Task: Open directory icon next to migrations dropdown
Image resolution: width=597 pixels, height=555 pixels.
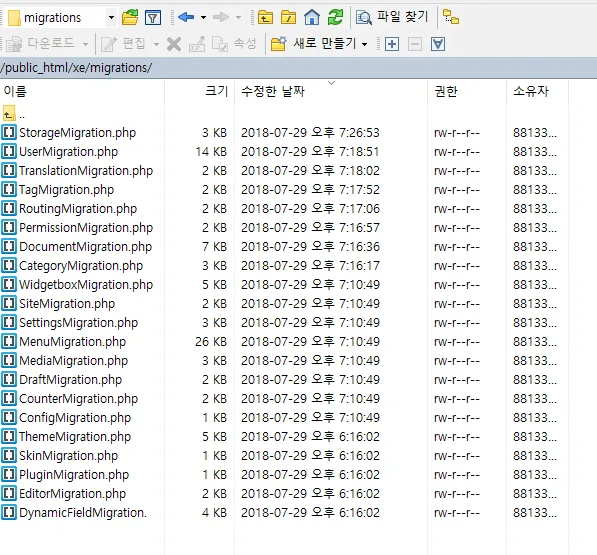Action: (130, 18)
